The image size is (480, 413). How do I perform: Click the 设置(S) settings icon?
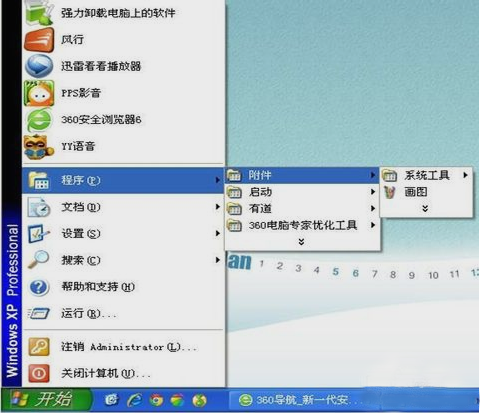(39, 234)
